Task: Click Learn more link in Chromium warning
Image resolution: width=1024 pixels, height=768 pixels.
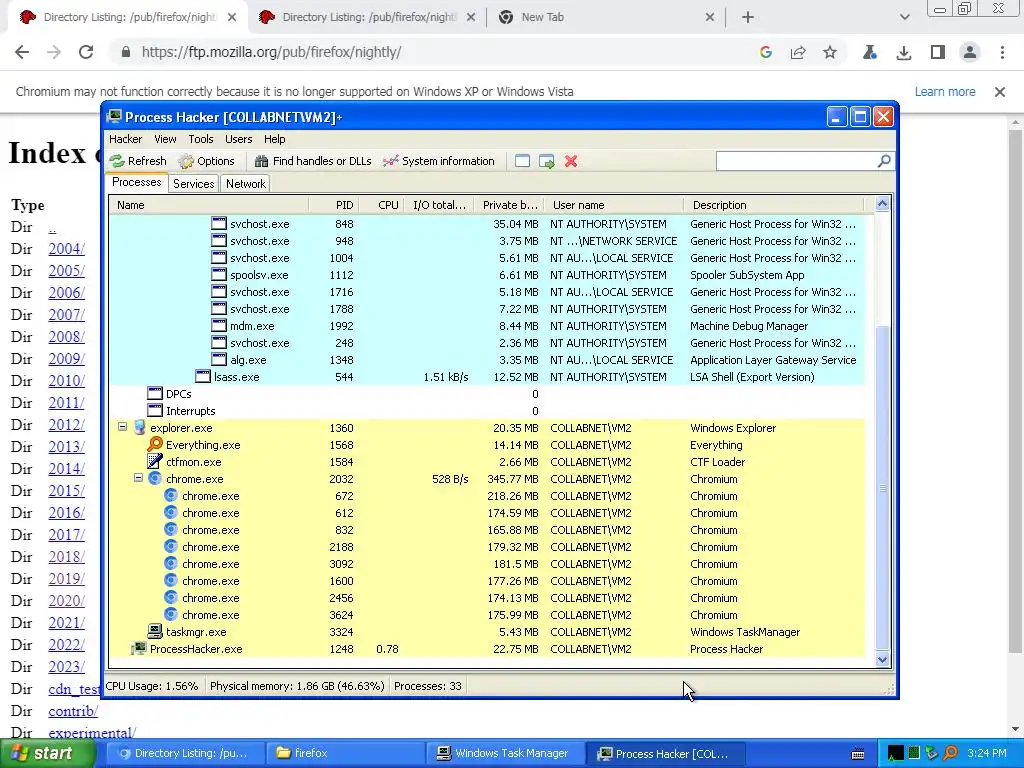Action: pyautogui.click(x=945, y=92)
